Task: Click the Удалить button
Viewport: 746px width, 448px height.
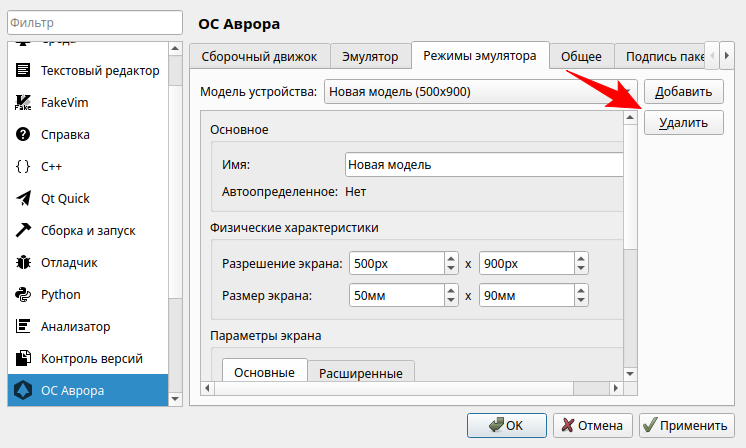Action: [x=684, y=123]
